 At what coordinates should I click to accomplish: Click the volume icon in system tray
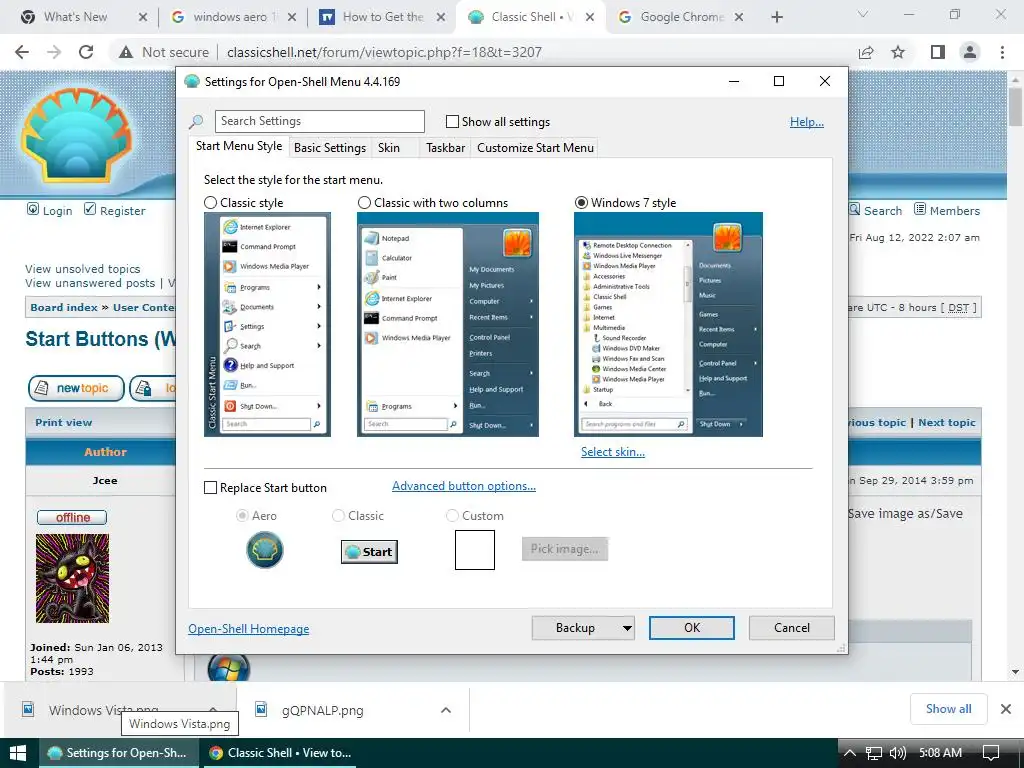coord(897,753)
